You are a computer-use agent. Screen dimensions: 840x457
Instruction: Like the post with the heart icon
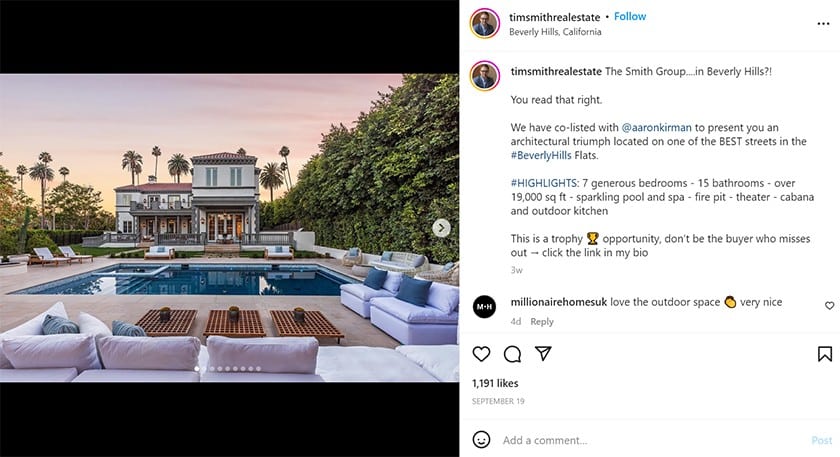point(481,354)
